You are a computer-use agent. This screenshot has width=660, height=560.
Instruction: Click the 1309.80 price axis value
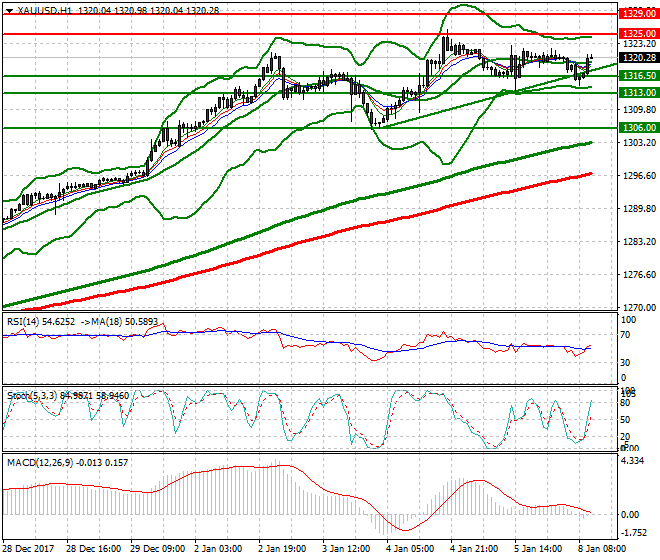coord(639,110)
